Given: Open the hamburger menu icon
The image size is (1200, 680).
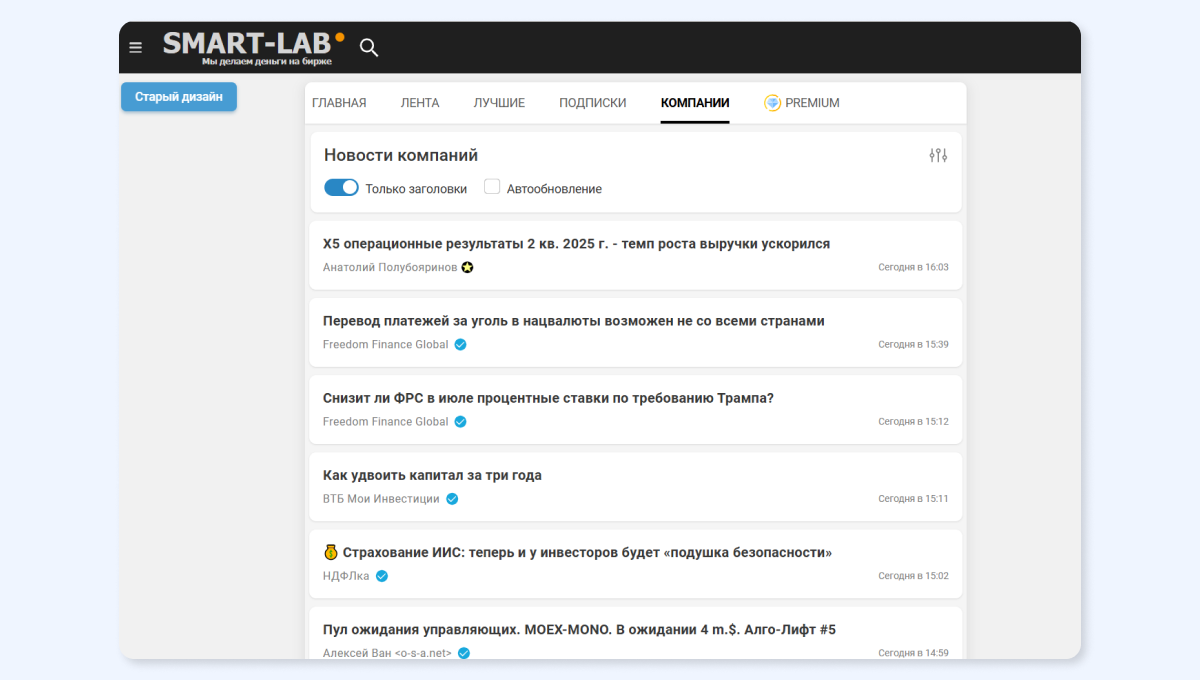Looking at the screenshot, I should point(136,47).
